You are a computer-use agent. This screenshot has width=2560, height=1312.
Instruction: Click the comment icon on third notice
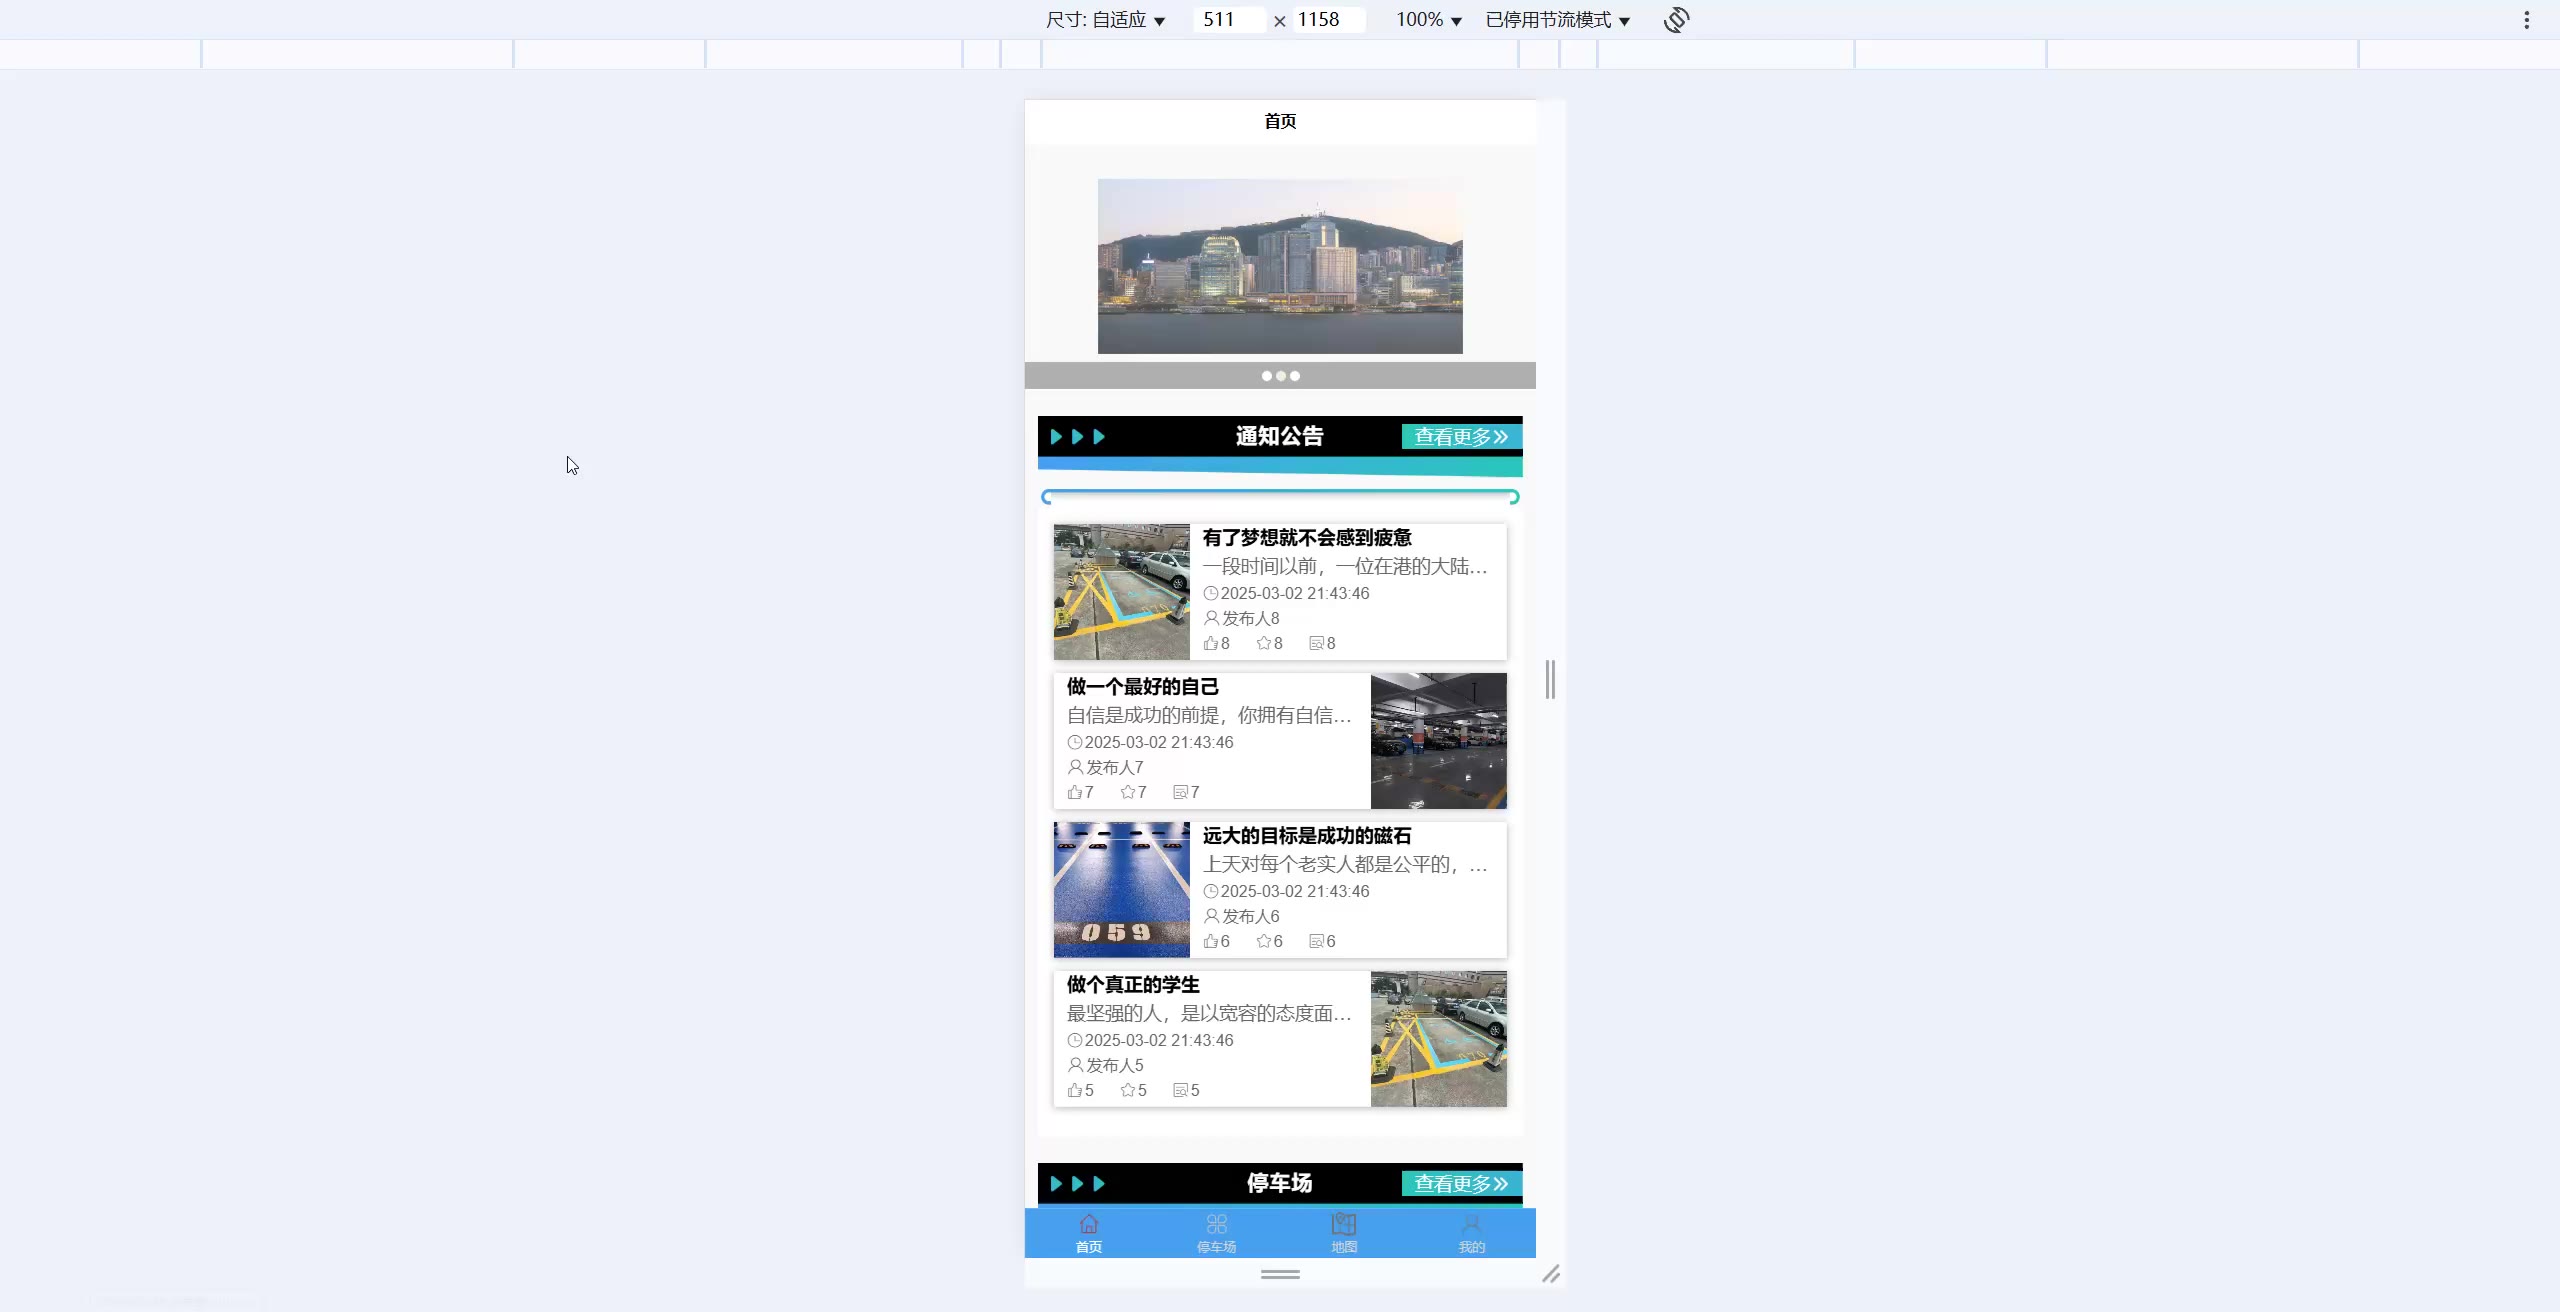click(x=1316, y=941)
